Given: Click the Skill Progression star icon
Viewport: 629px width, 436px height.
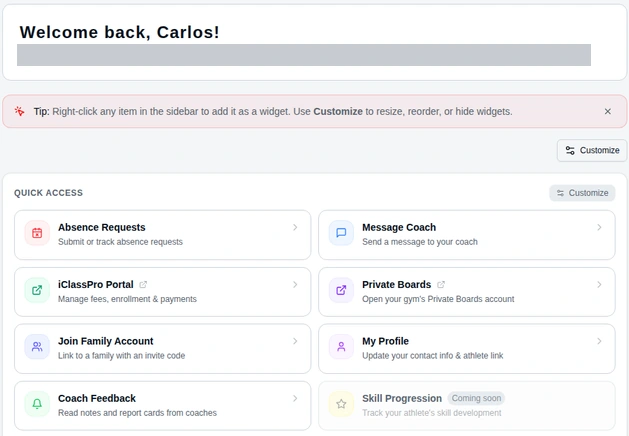Looking at the screenshot, I should point(341,404).
